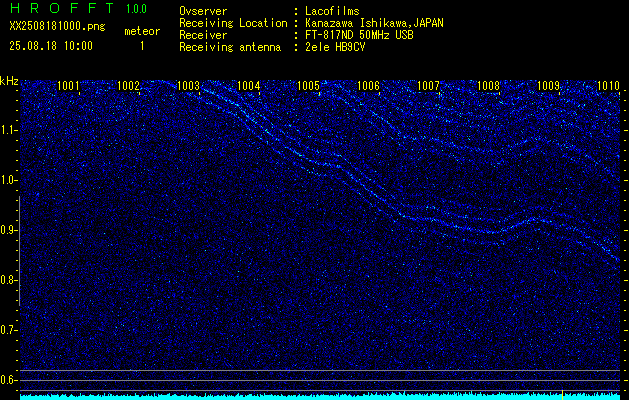
Task: Click the 1.1 kHz frequency label
Action: pos(8,130)
